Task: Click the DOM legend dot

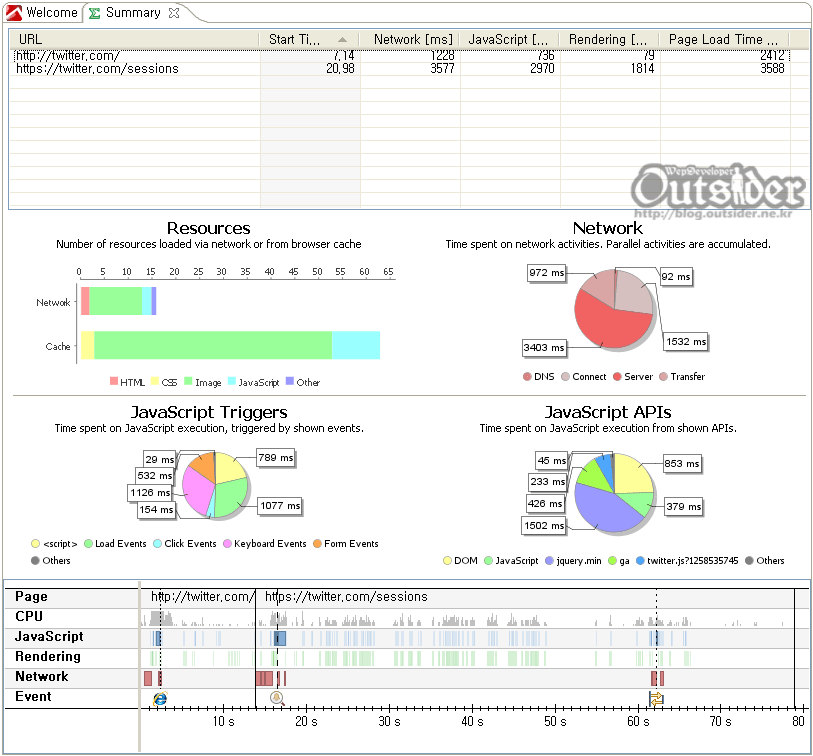Action: point(447,561)
